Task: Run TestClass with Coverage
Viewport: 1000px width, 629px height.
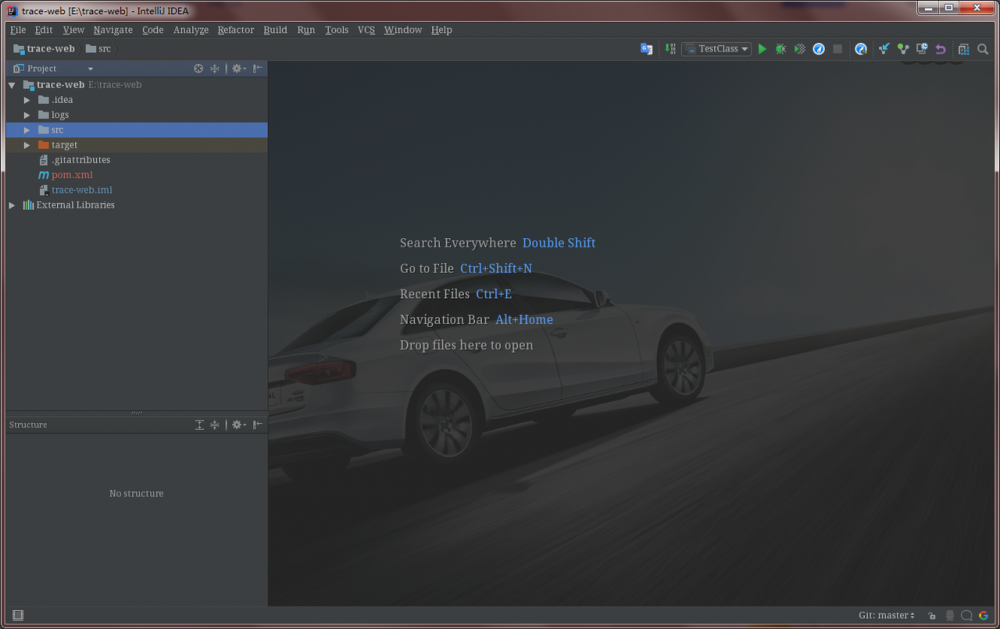Action: coord(797,48)
